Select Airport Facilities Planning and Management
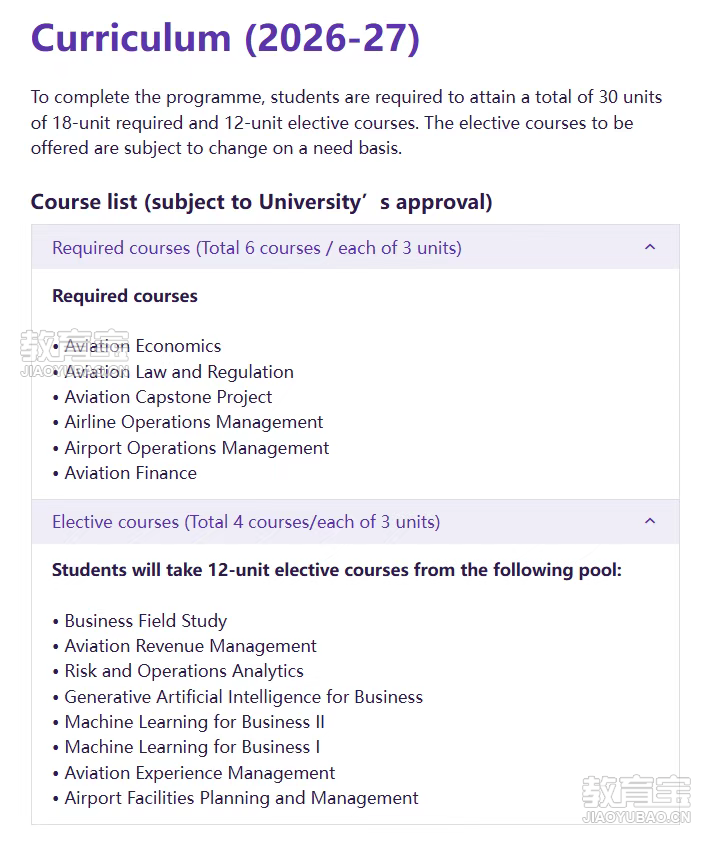712x846 pixels. tap(241, 798)
